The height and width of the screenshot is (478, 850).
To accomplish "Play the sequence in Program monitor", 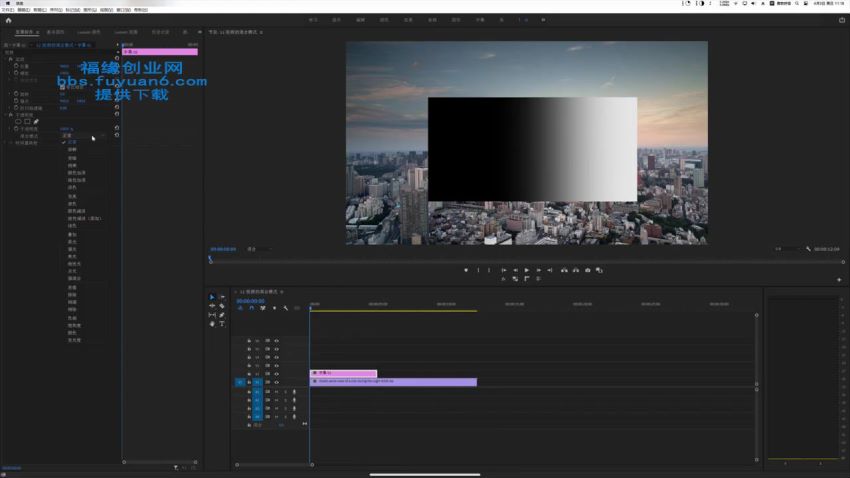I will click(527, 270).
